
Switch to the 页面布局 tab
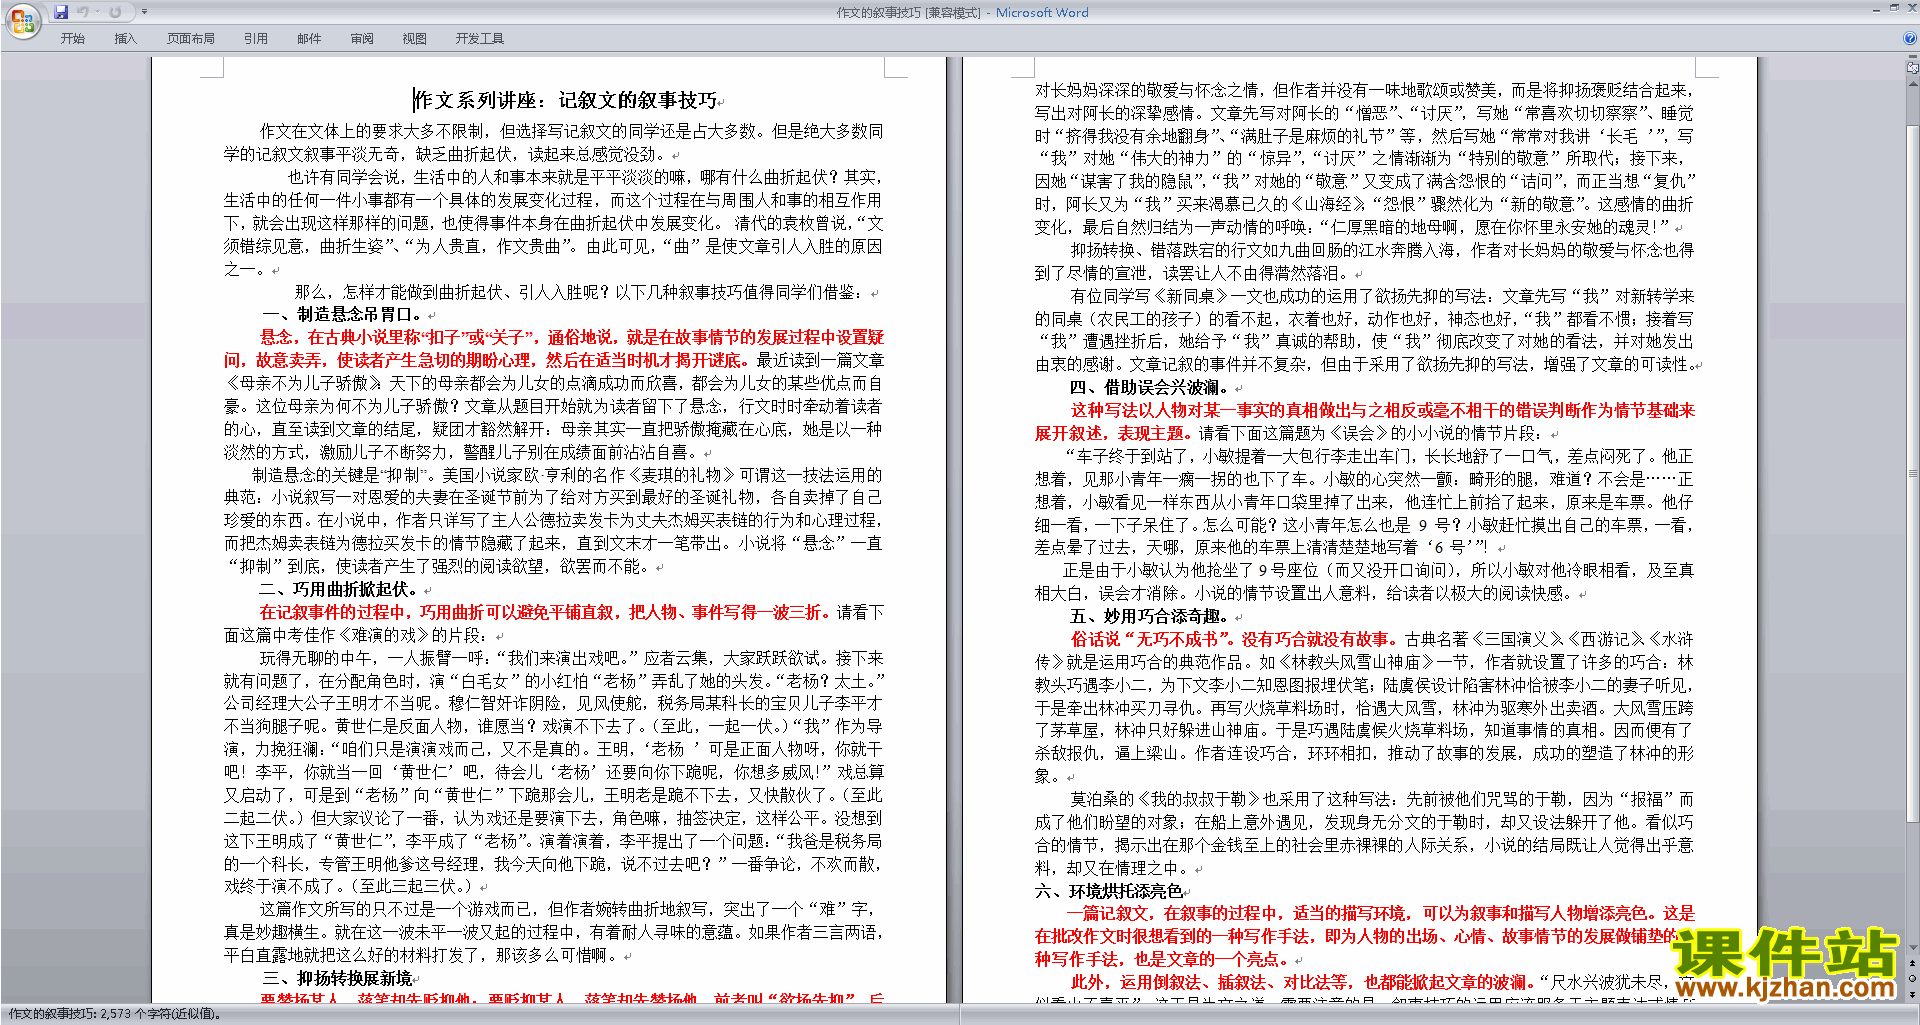[x=190, y=38]
